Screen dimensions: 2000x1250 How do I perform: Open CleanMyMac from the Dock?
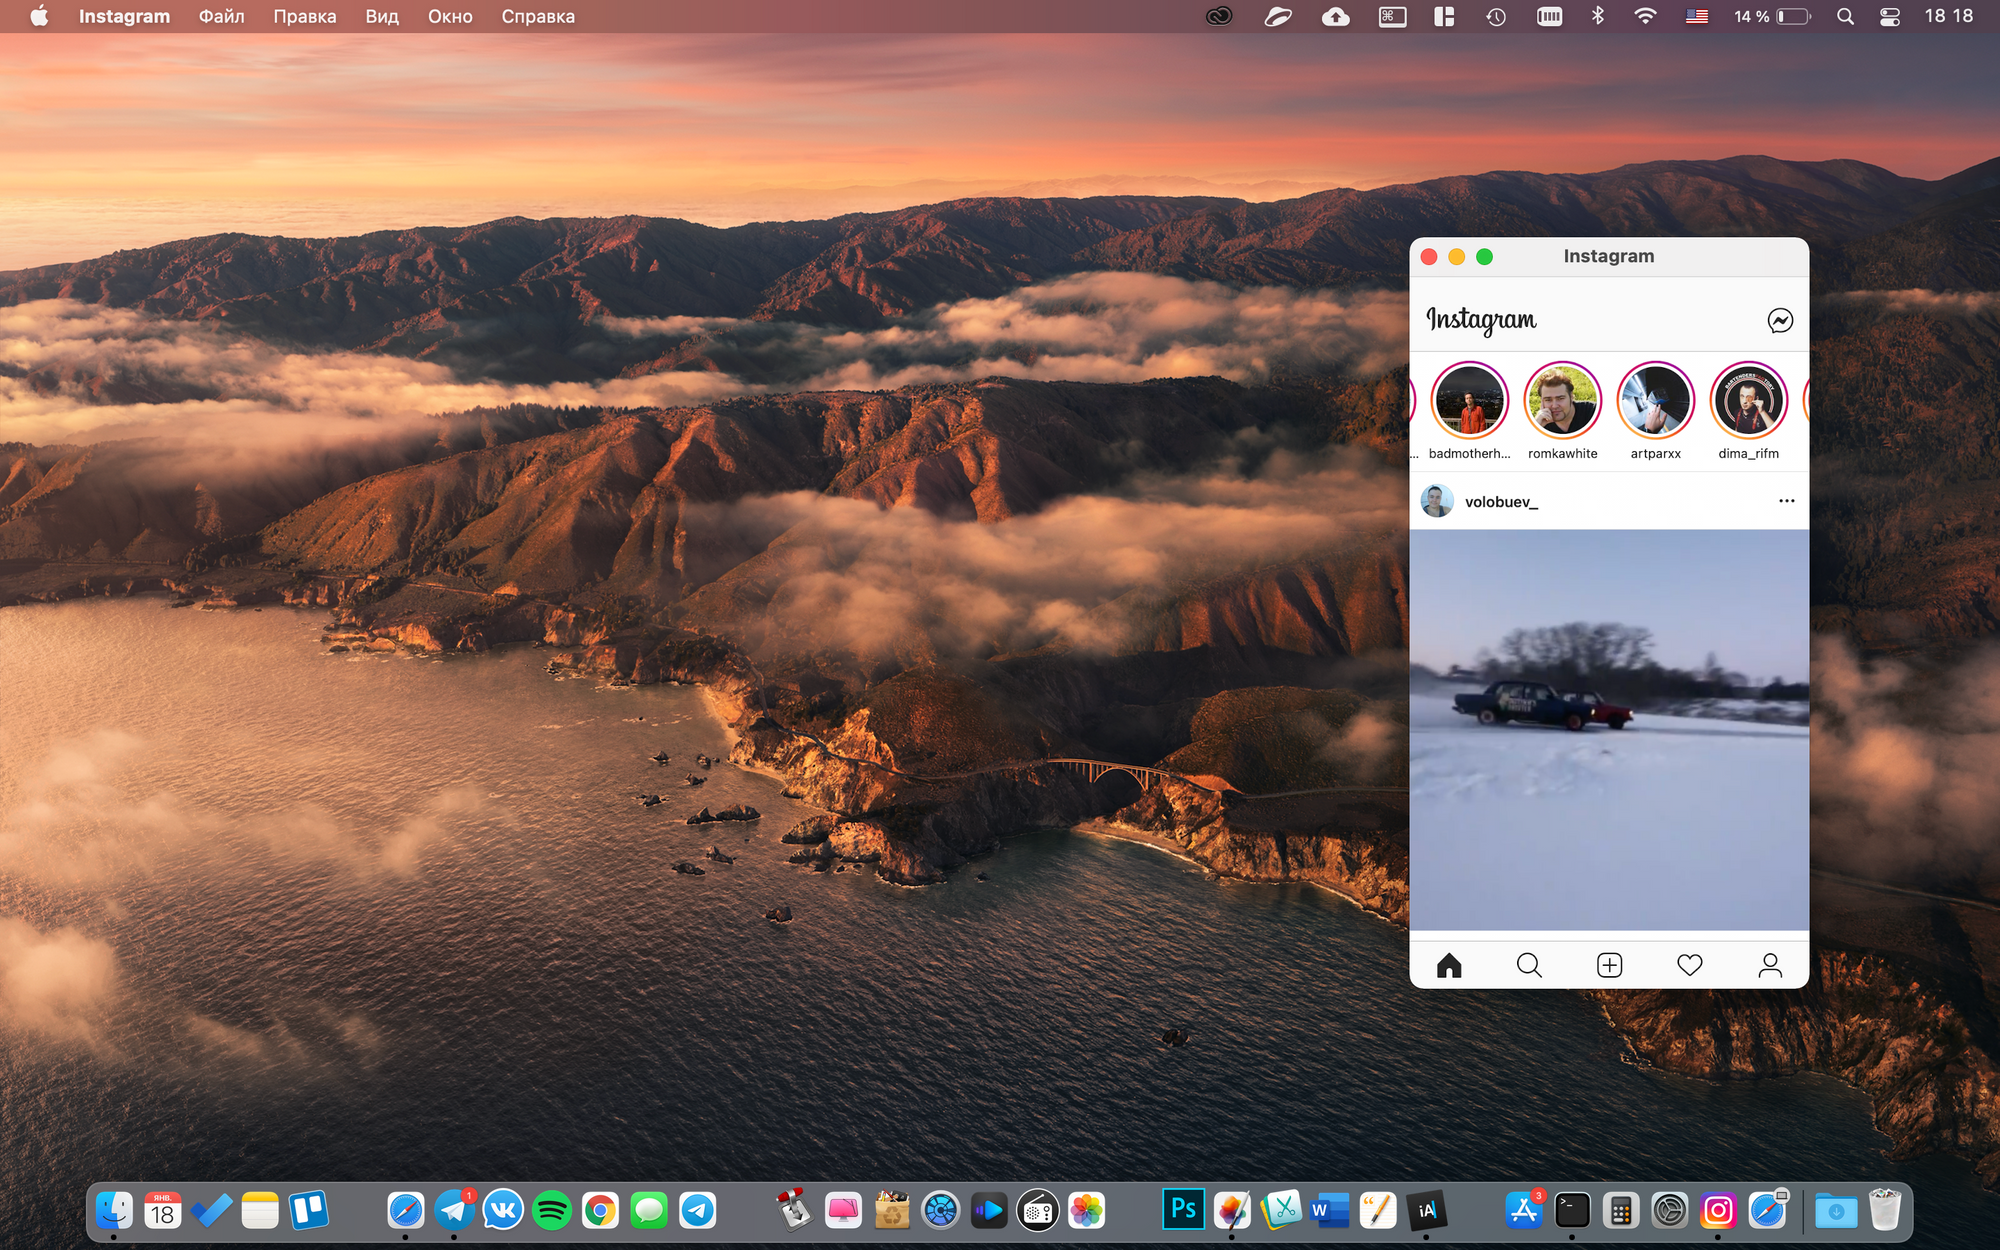[843, 1211]
